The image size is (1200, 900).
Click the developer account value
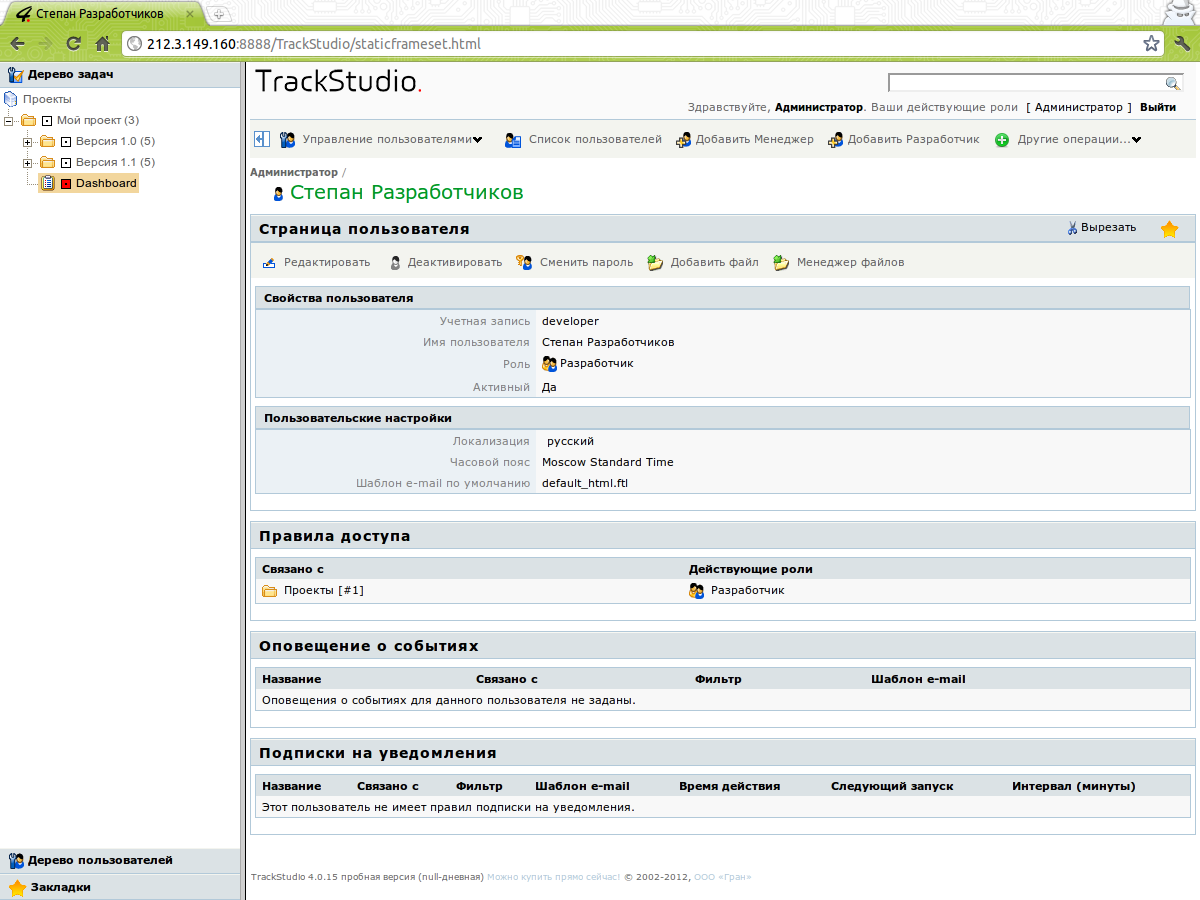pyautogui.click(x=570, y=322)
